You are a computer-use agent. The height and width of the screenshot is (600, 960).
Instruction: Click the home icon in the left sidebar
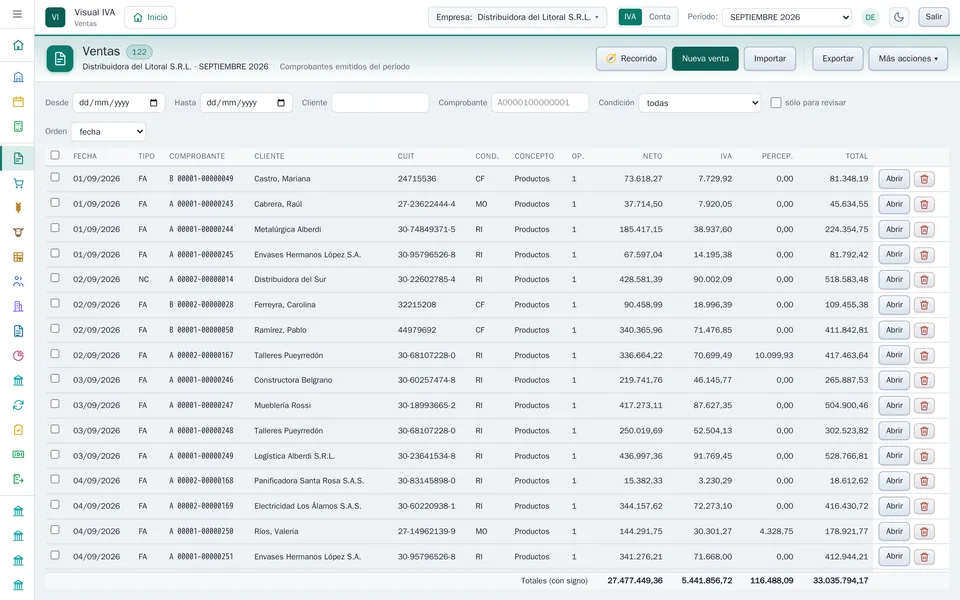tap(18, 45)
